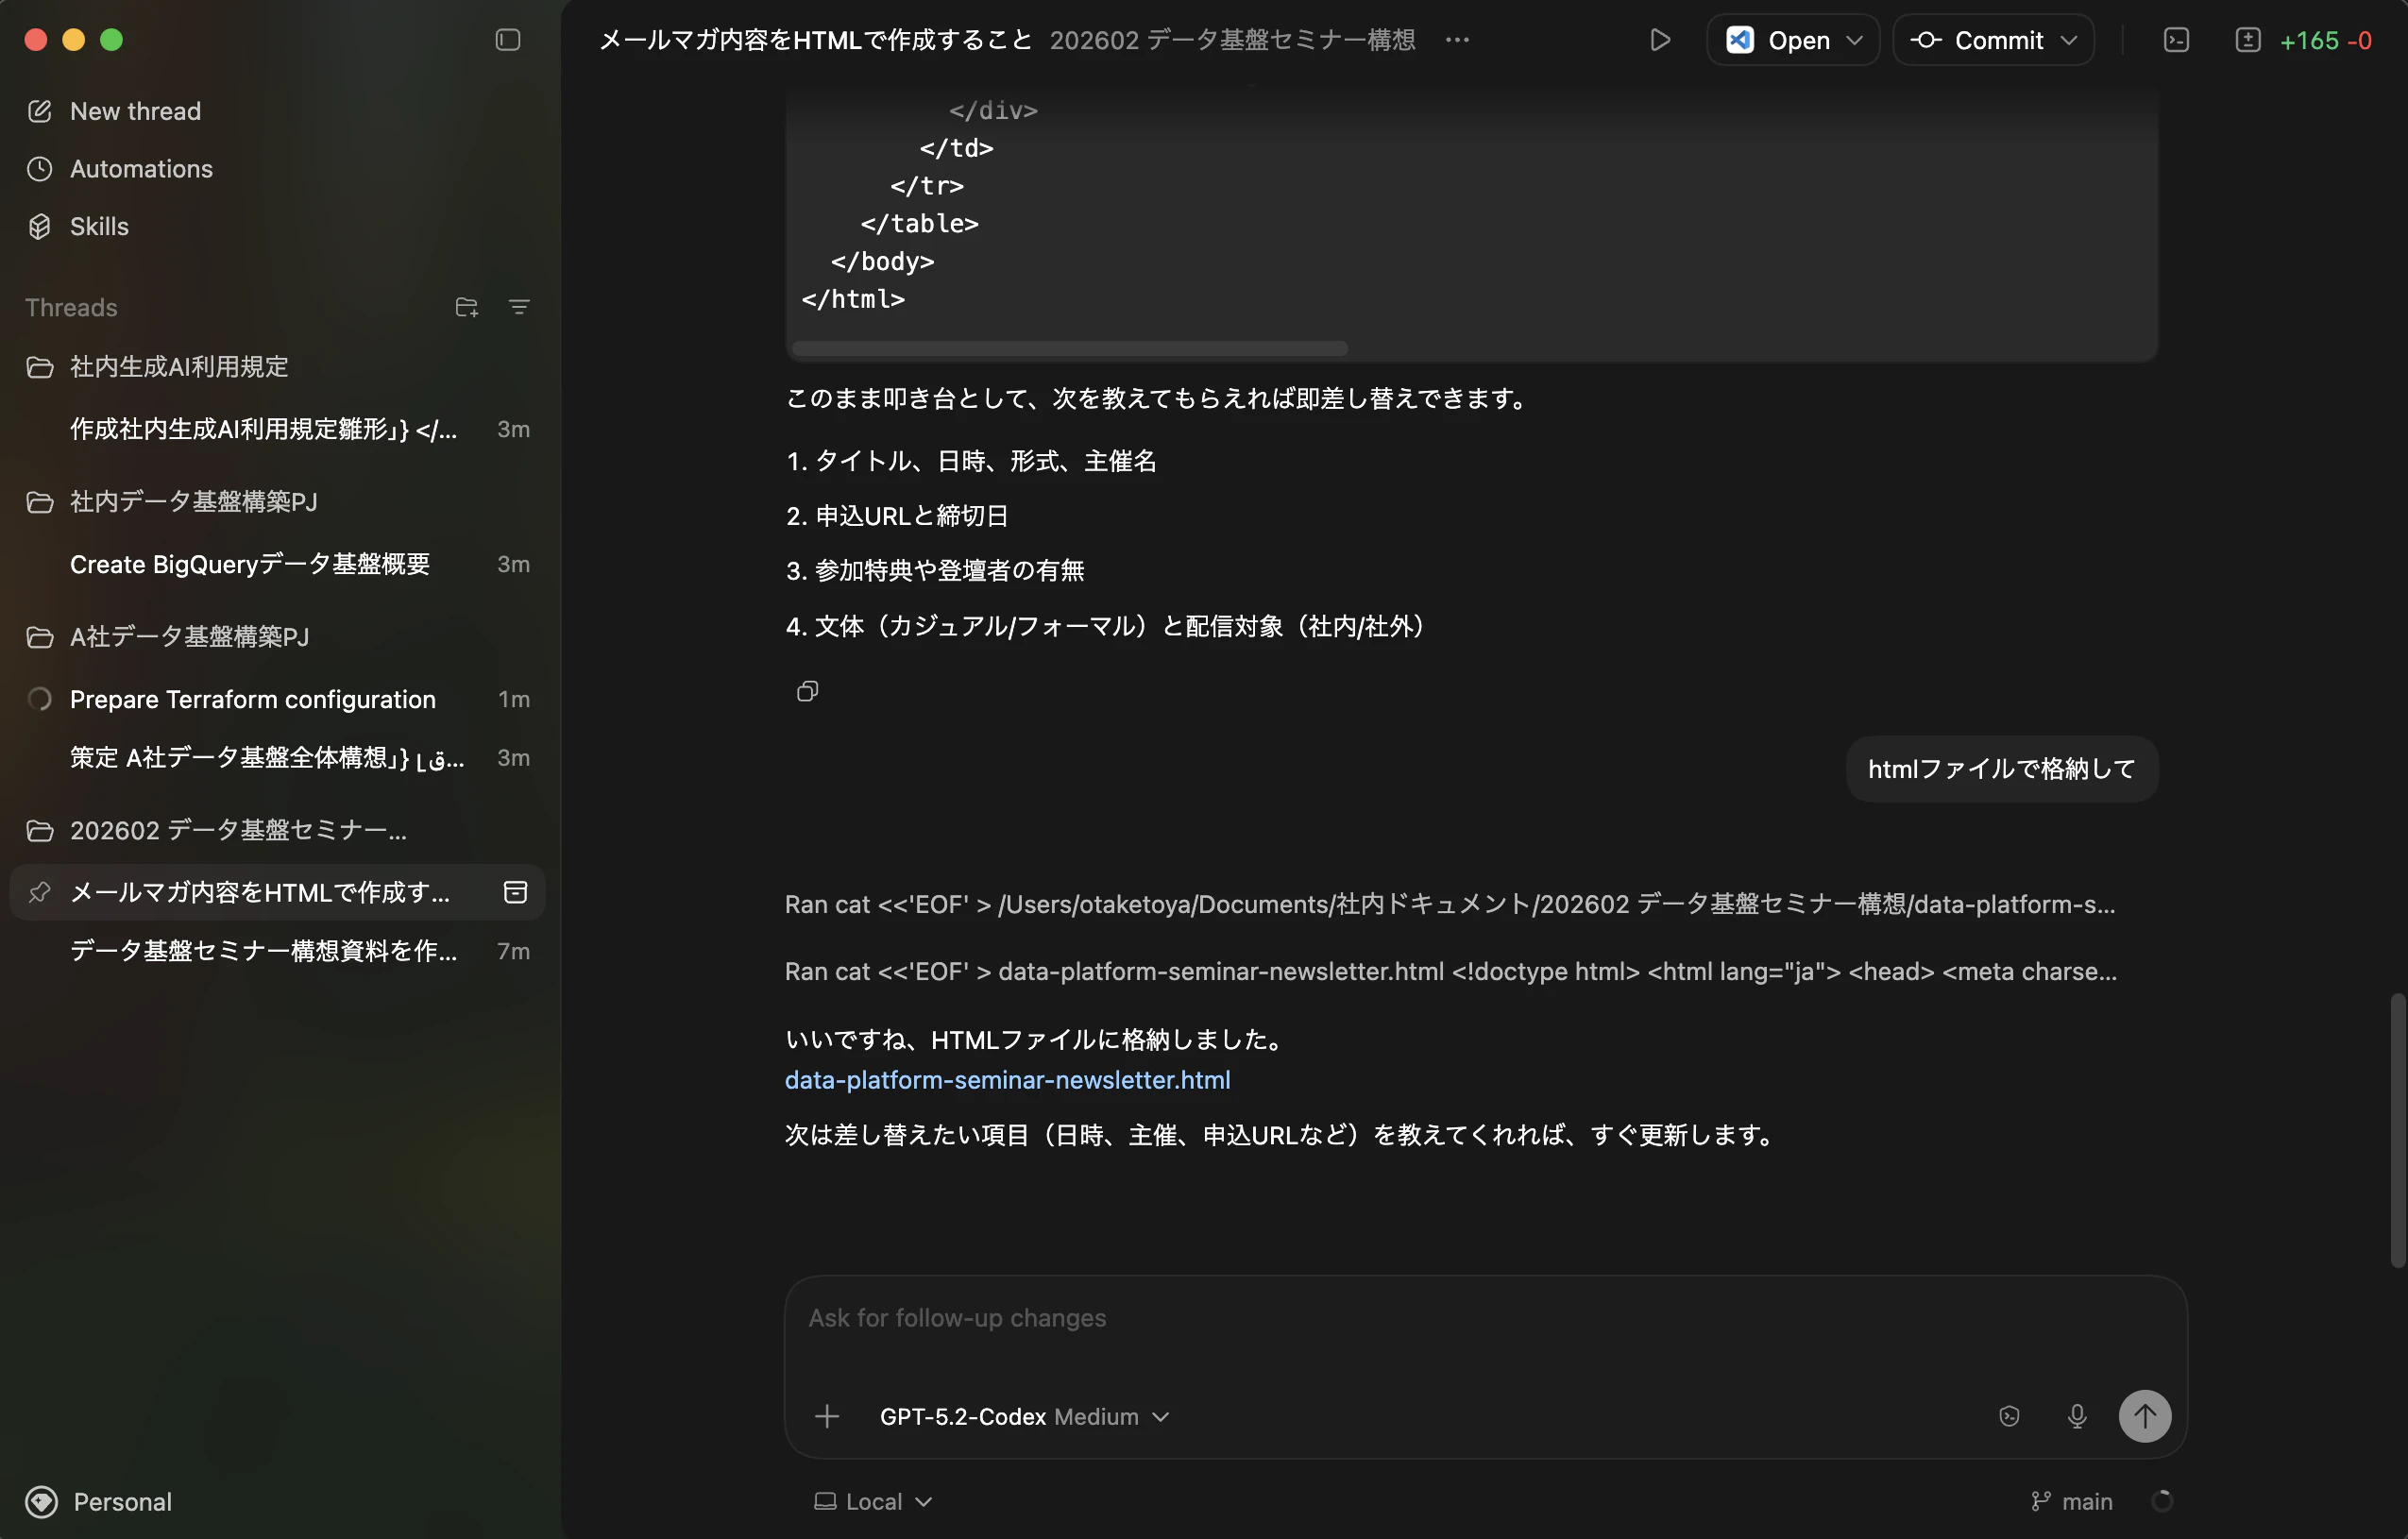This screenshot has height=1539, width=2408.
Task: Click the microphone dictation icon
Action: 2077,1416
